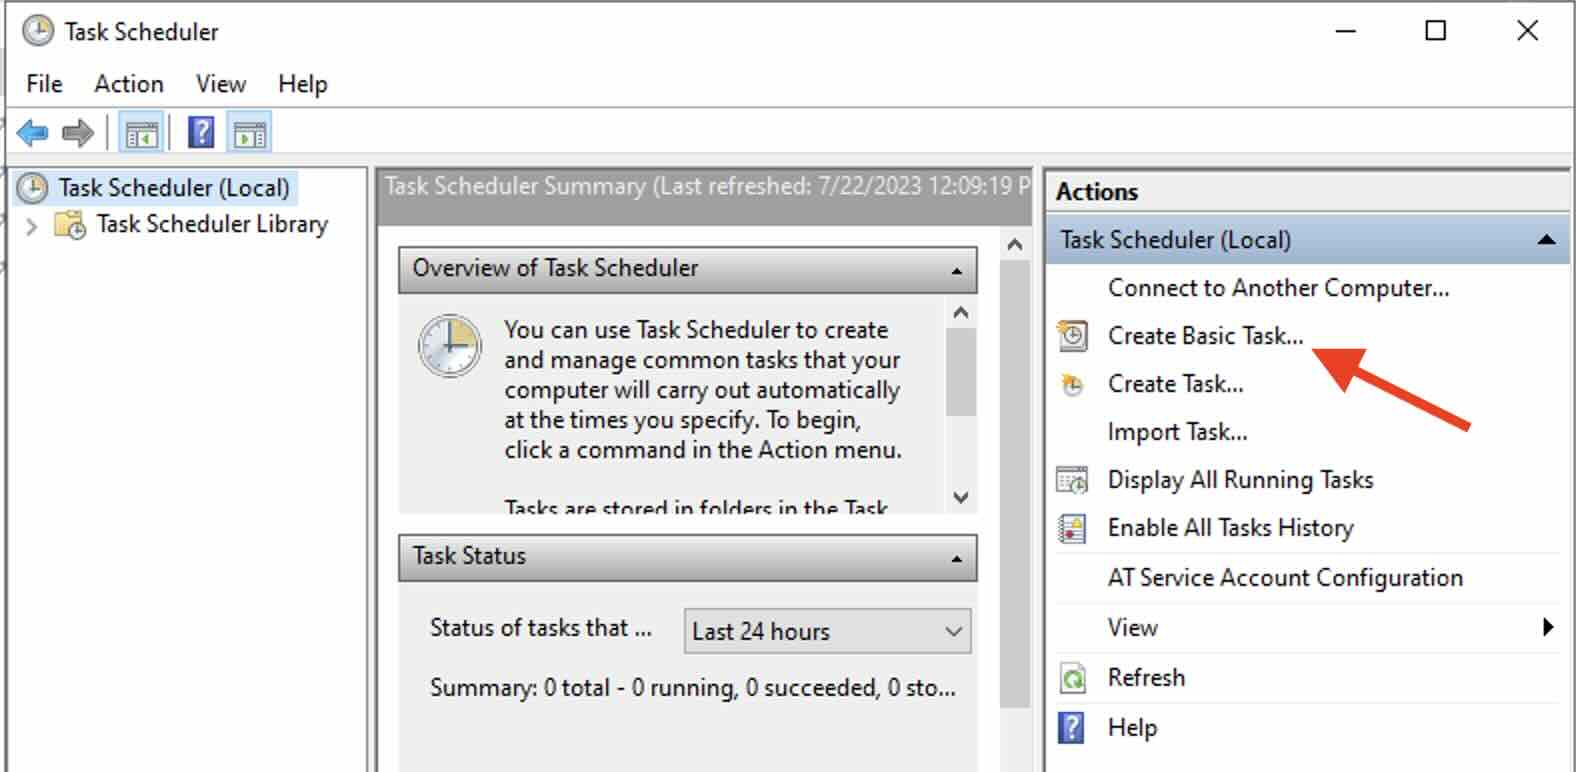
Task: Open the View menu
Action: (x=220, y=84)
